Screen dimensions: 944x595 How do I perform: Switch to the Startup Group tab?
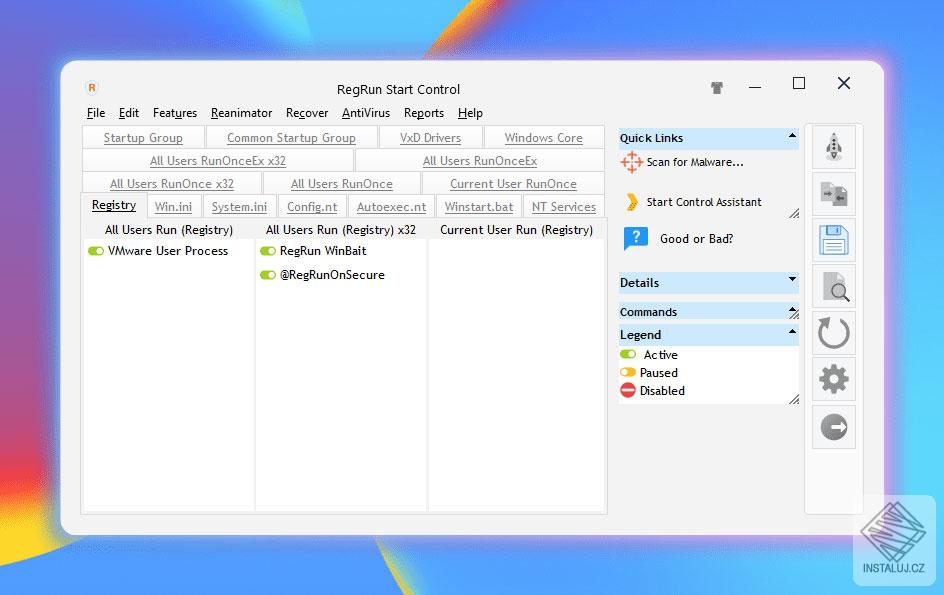point(143,138)
